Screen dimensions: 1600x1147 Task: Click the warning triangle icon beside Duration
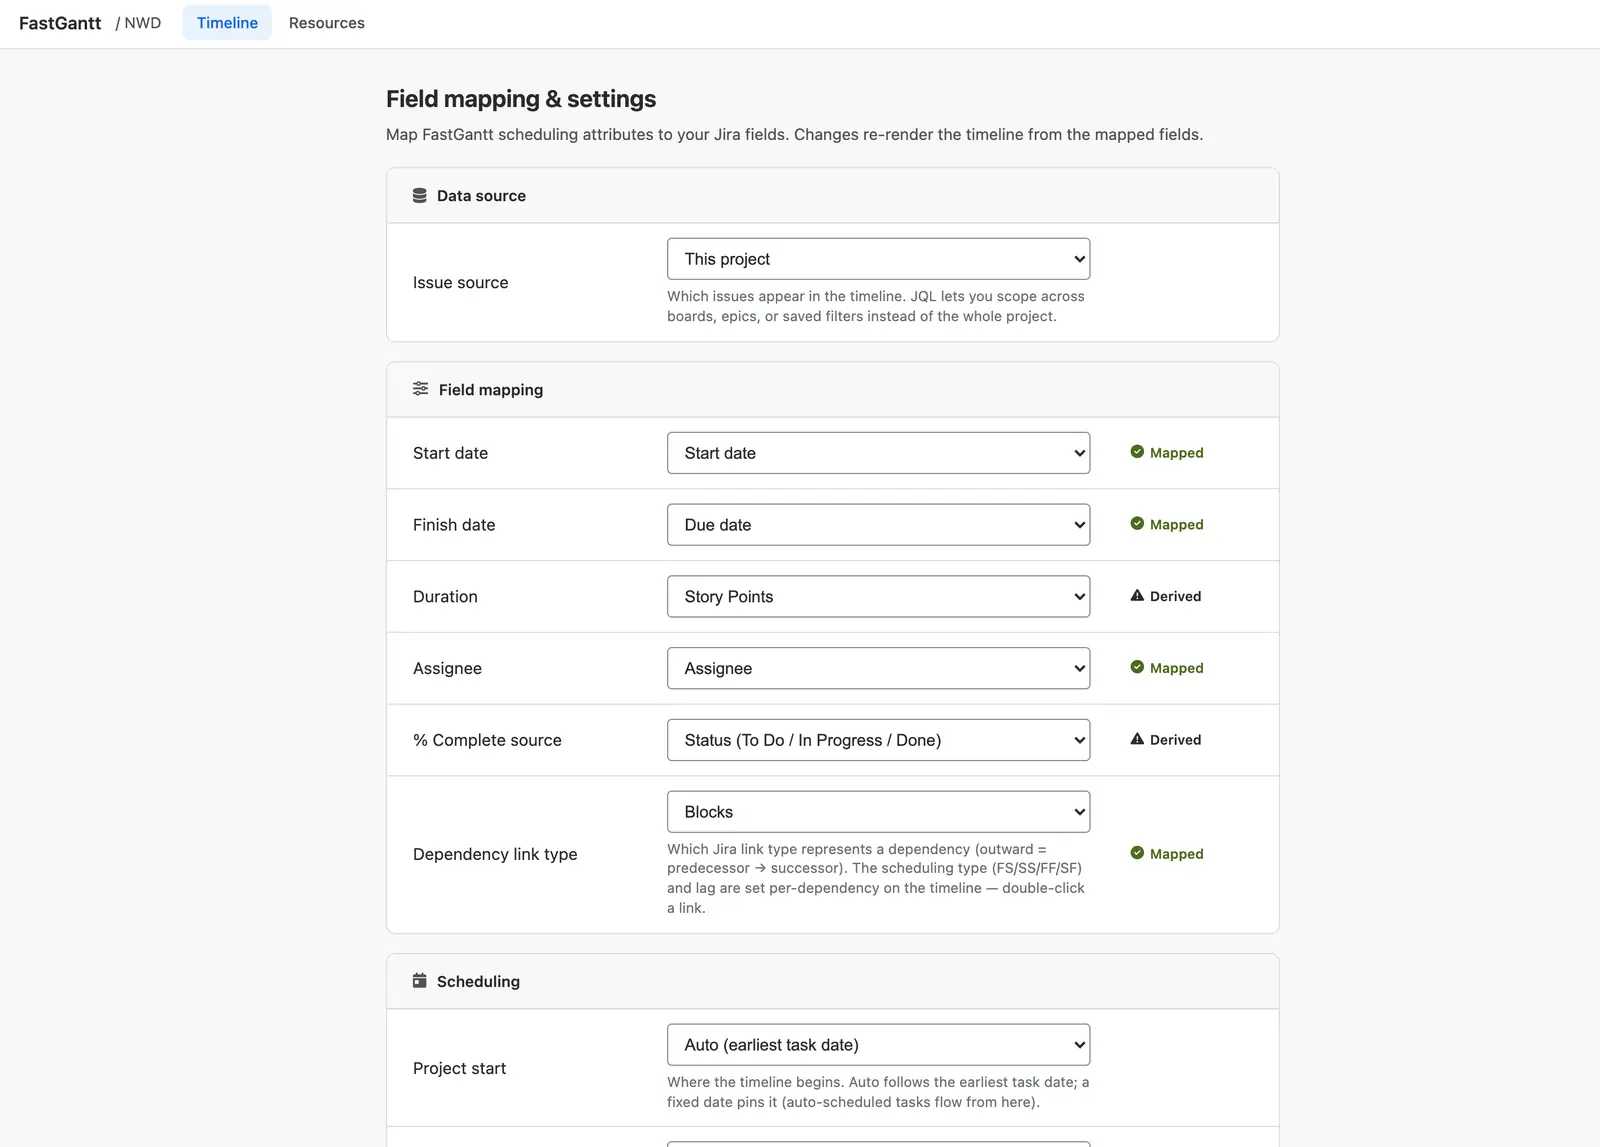pyautogui.click(x=1137, y=596)
